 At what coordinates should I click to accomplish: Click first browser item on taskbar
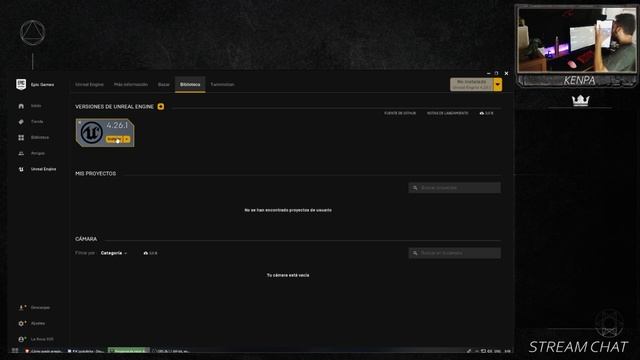pos(44,351)
